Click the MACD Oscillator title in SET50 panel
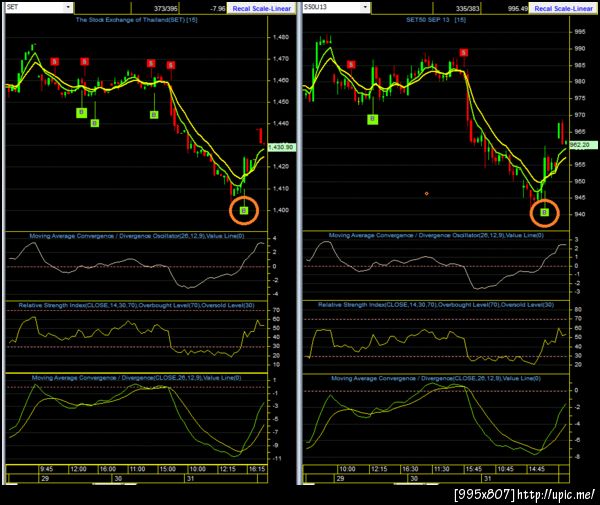This screenshot has height=505, width=600. [436, 236]
